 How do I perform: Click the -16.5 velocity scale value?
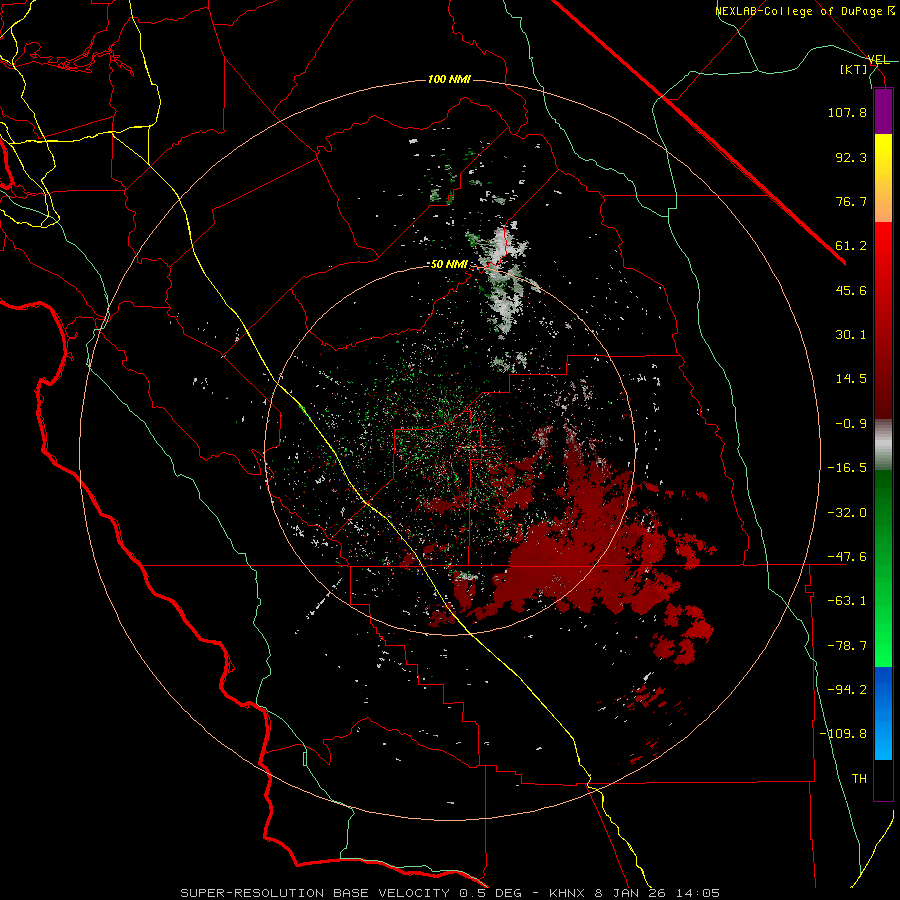click(847, 468)
